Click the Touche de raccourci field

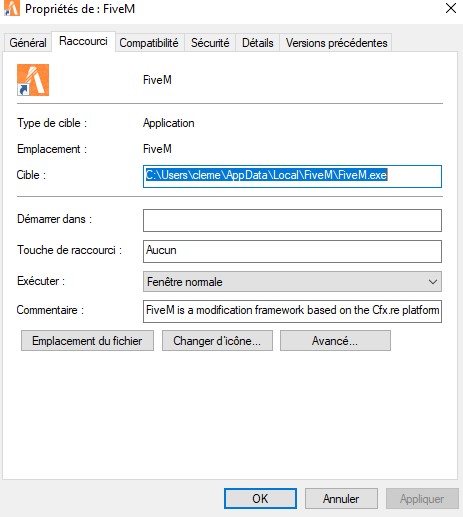coord(292,251)
